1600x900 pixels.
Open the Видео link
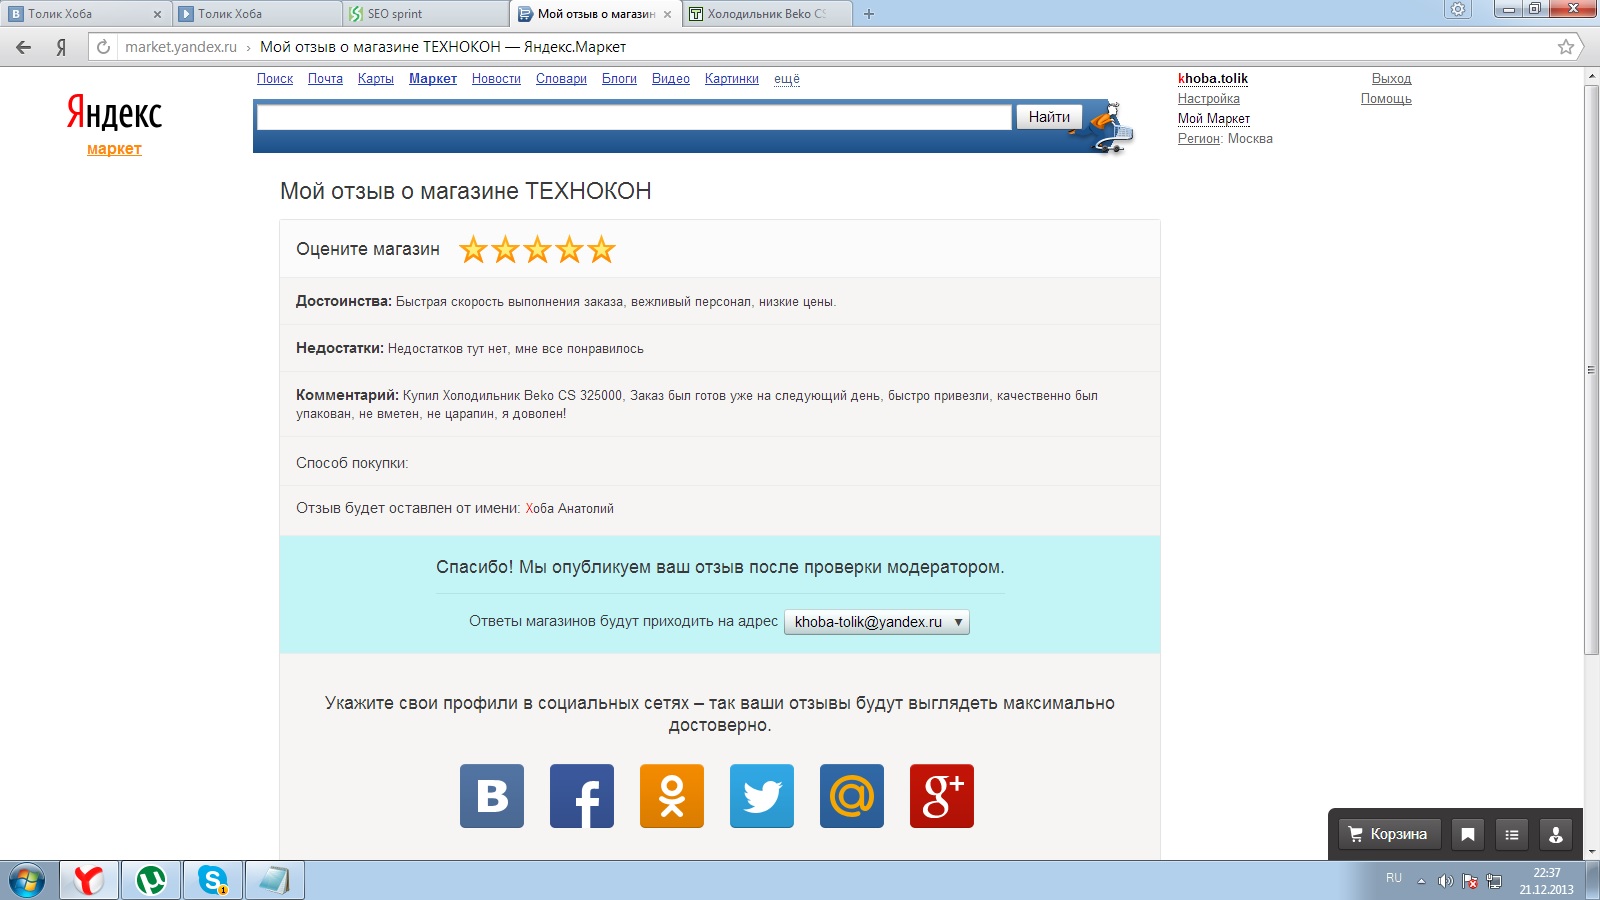(671, 79)
